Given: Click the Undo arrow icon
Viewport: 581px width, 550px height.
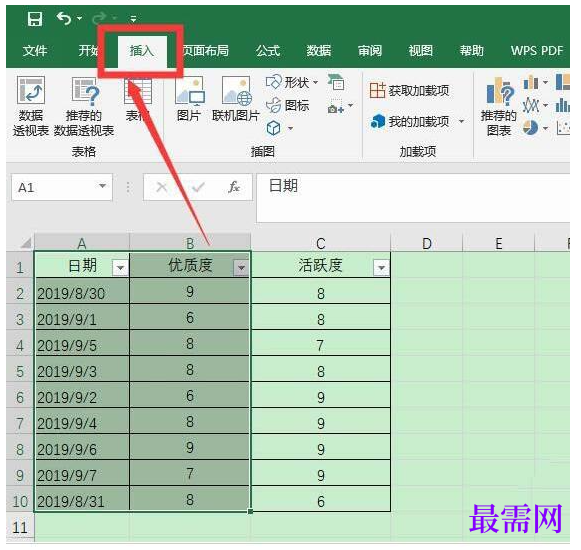Looking at the screenshot, I should [x=64, y=18].
